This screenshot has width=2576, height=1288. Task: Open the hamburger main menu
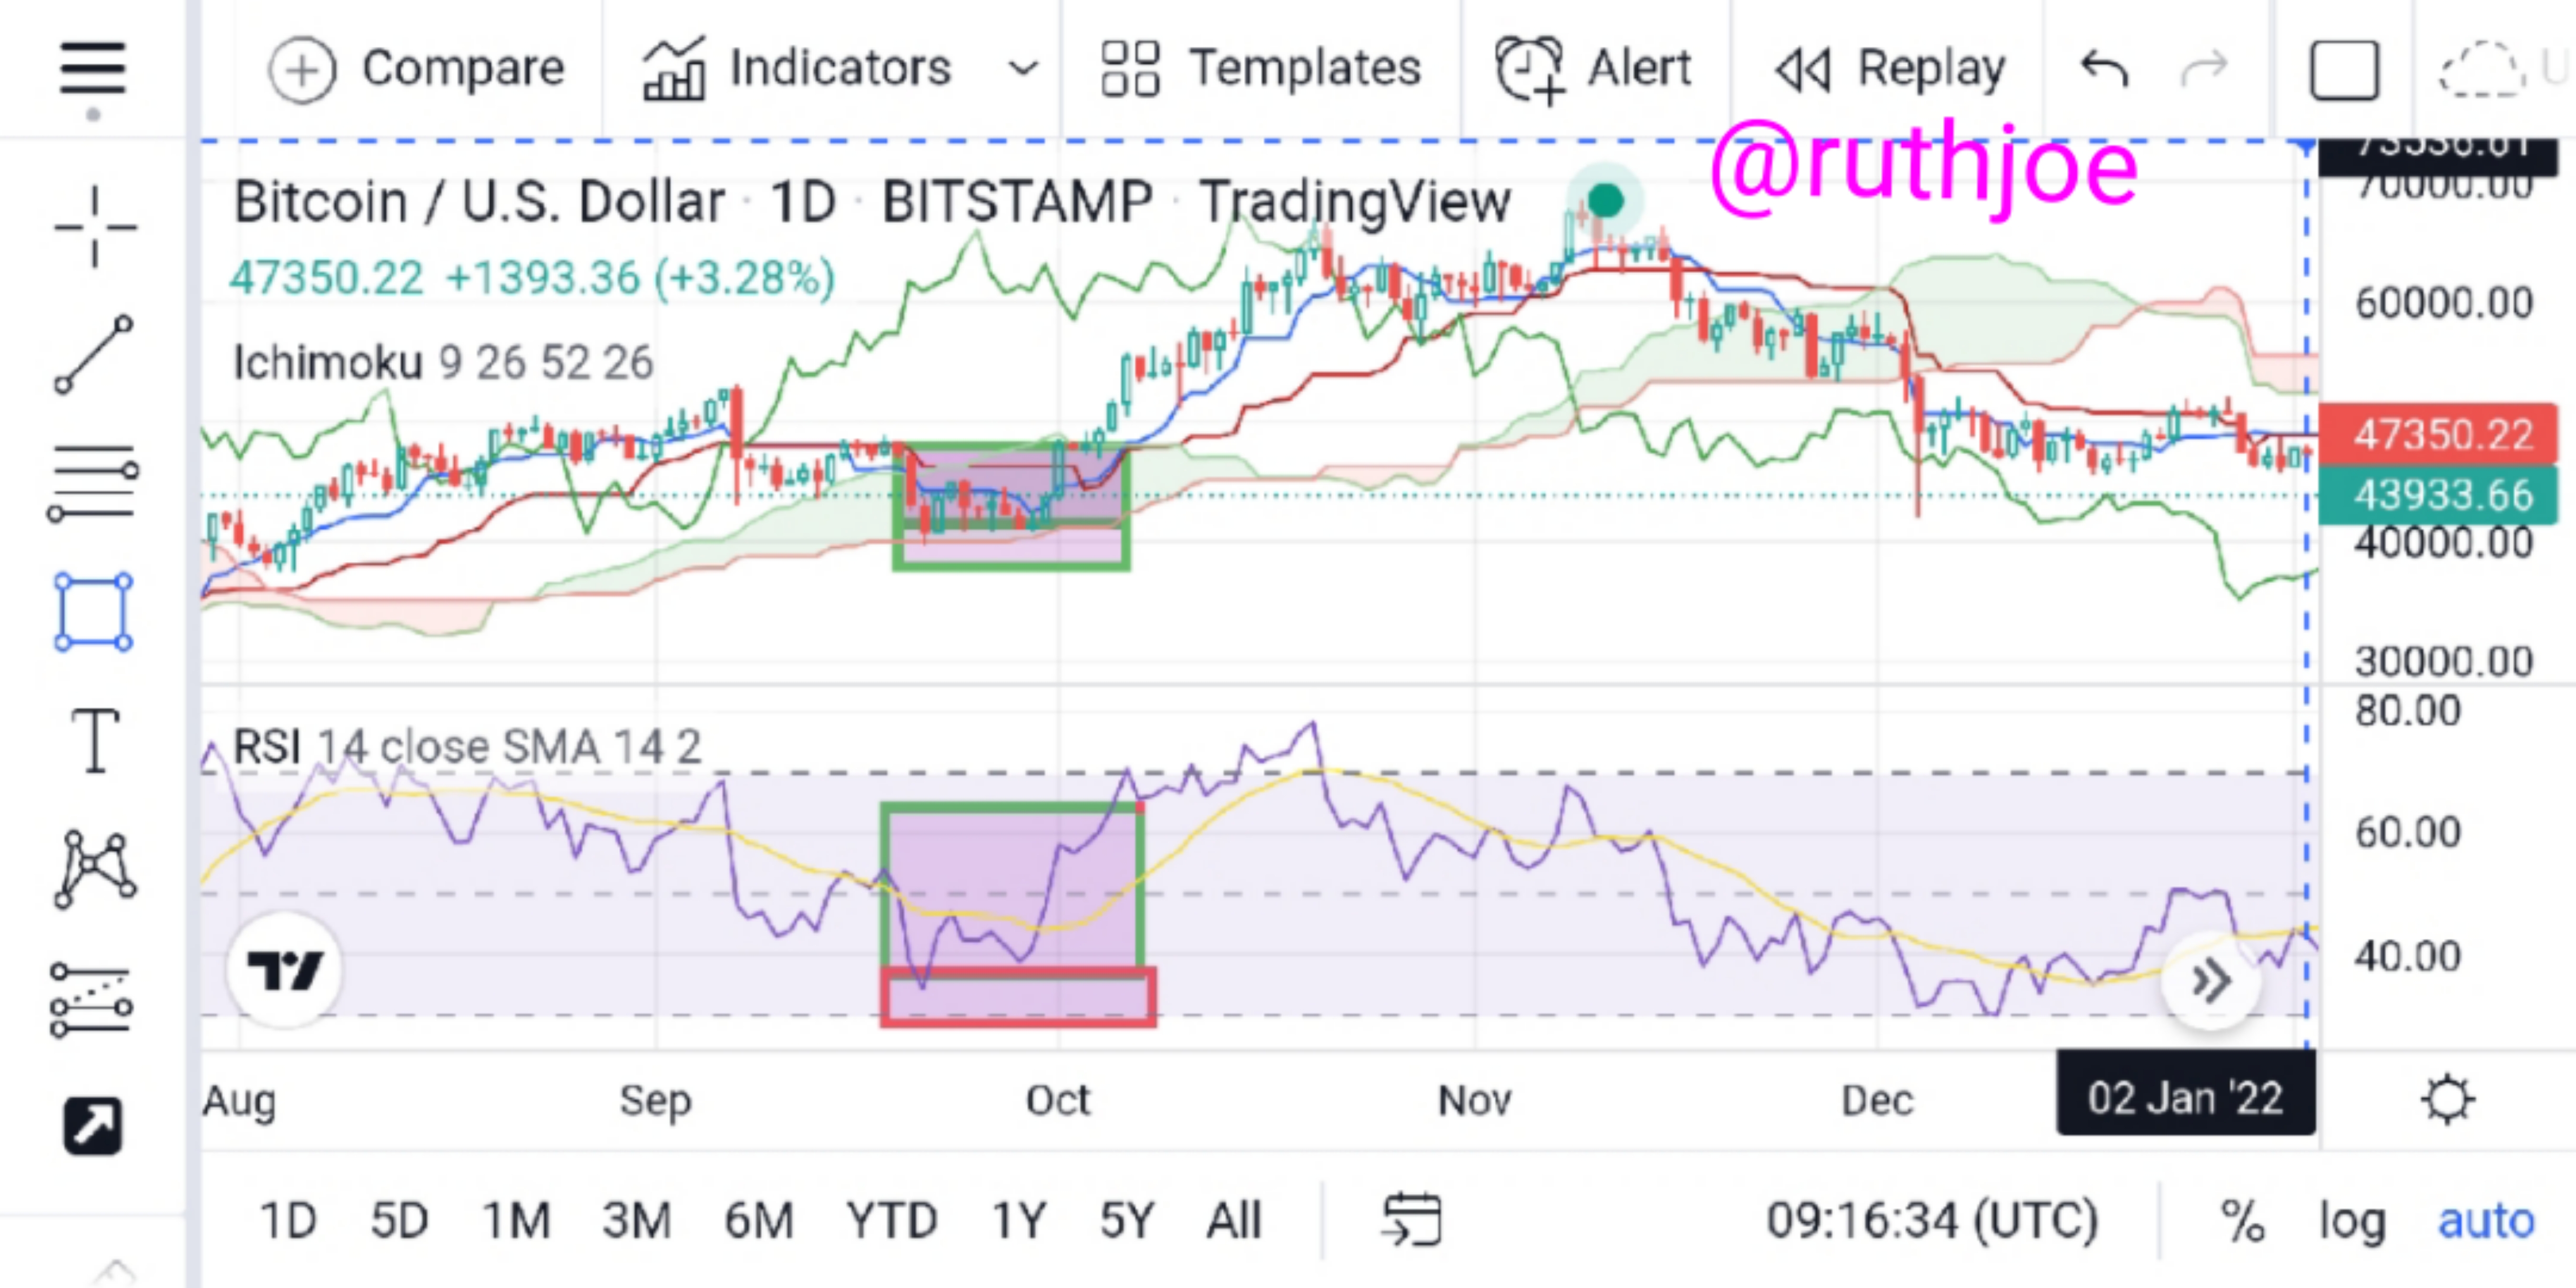[x=92, y=68]
